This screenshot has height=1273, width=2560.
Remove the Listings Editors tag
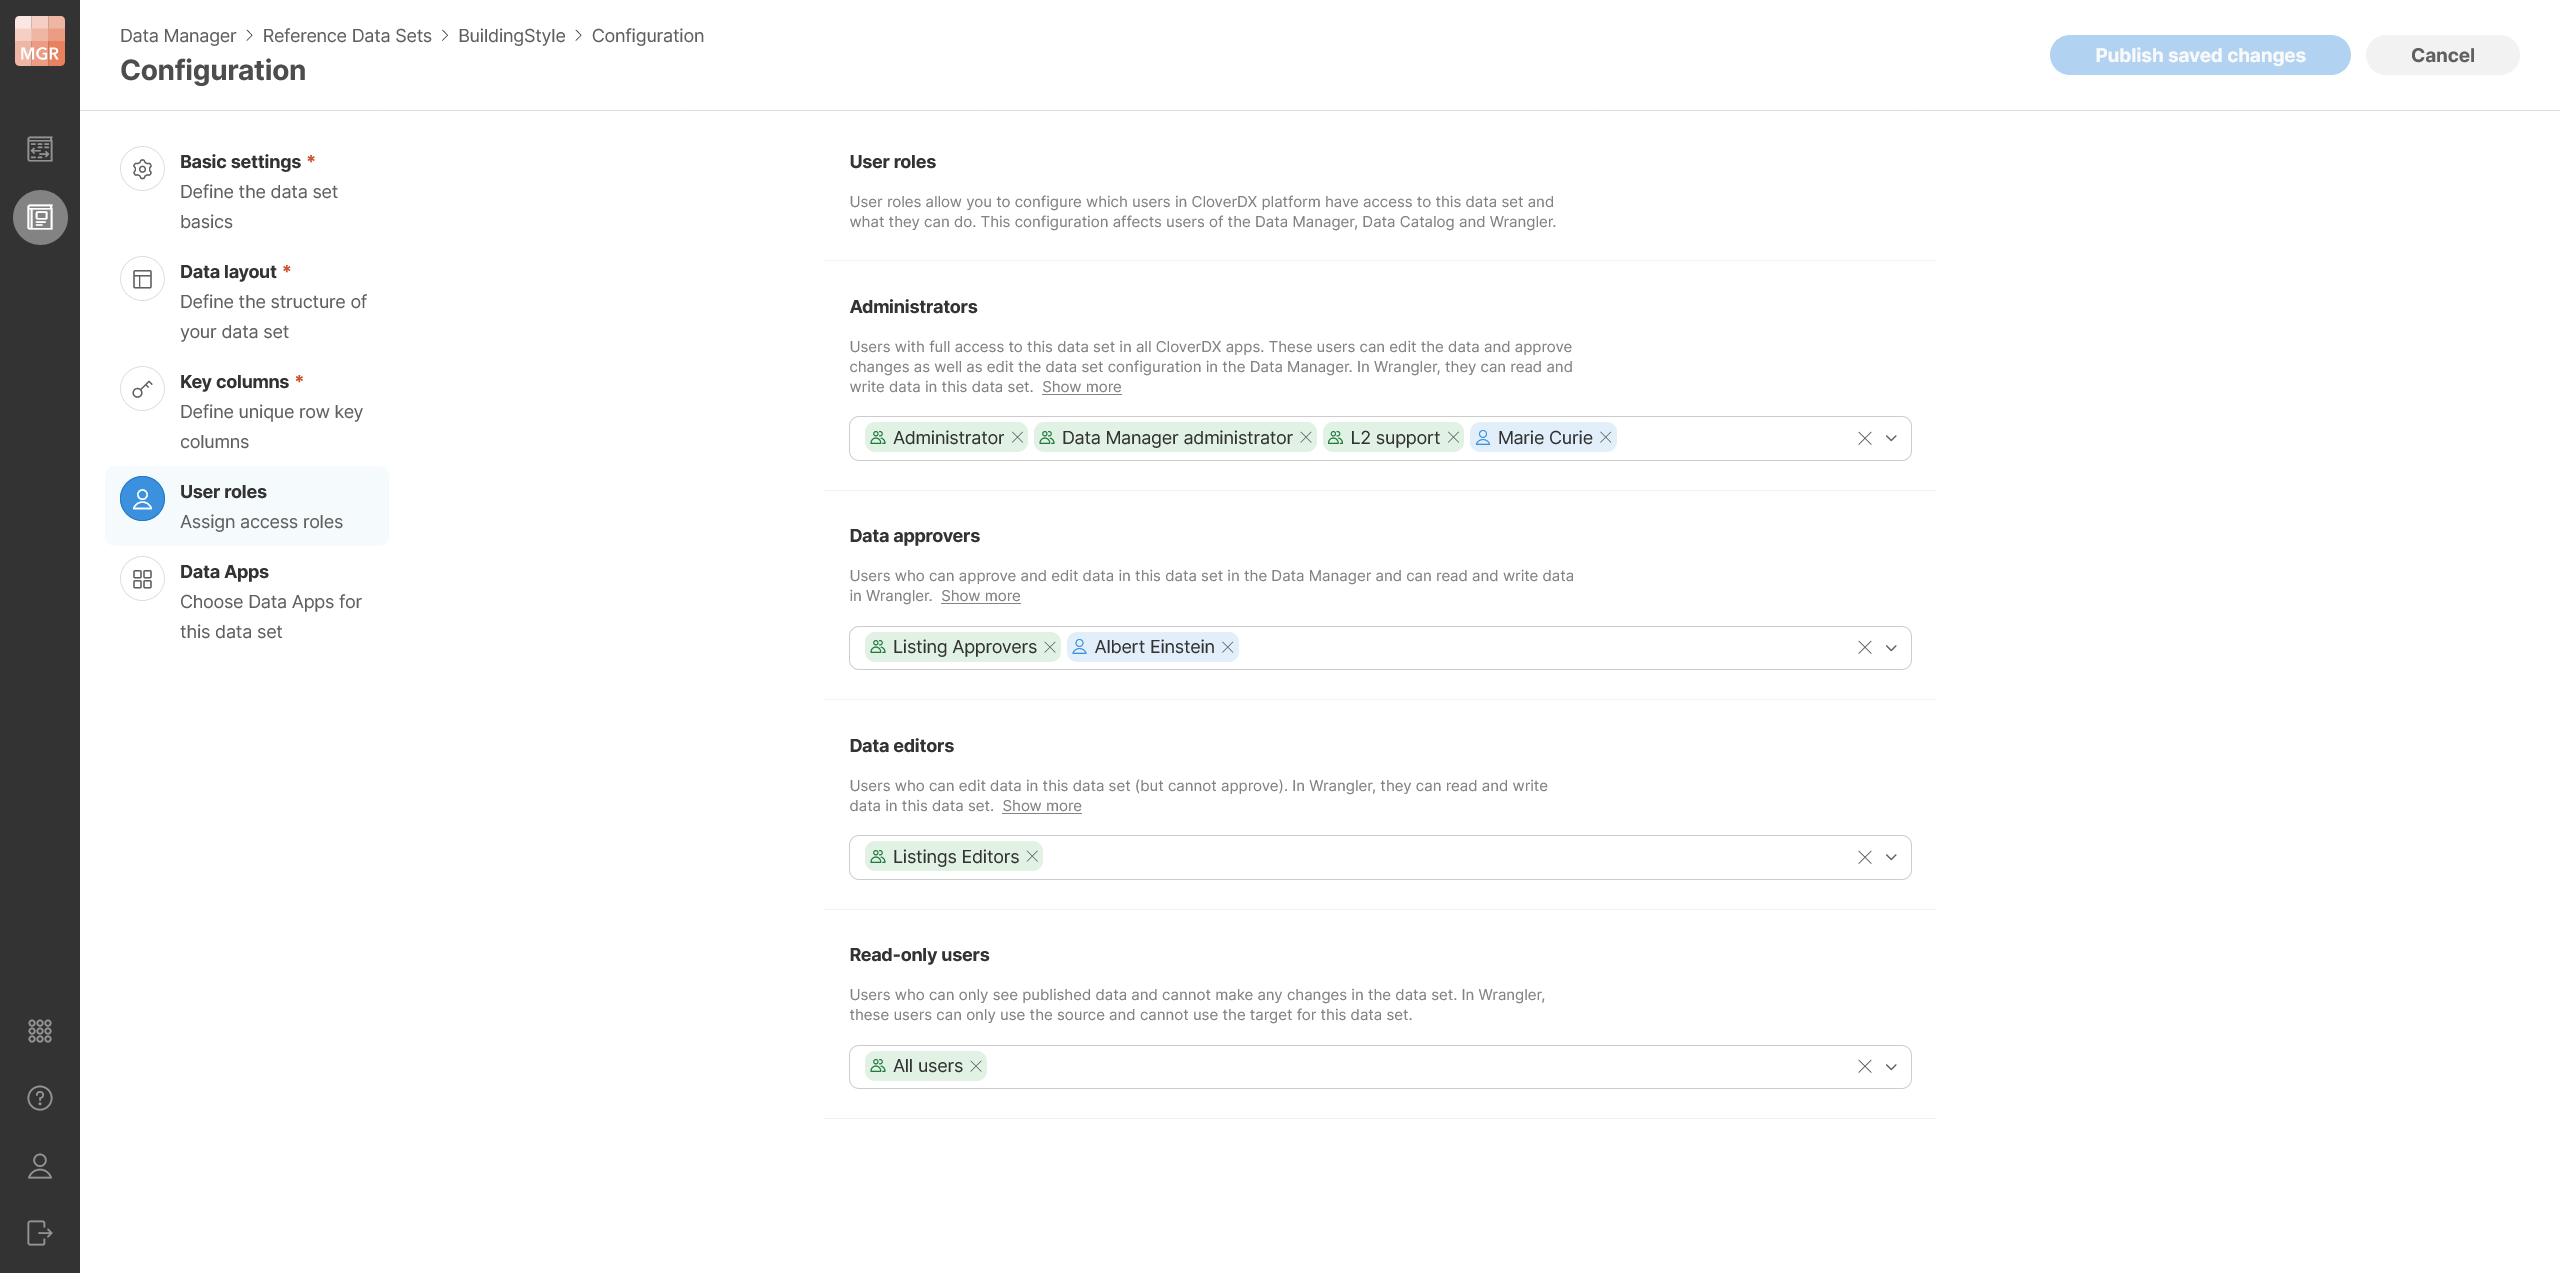click(1032, 857)
